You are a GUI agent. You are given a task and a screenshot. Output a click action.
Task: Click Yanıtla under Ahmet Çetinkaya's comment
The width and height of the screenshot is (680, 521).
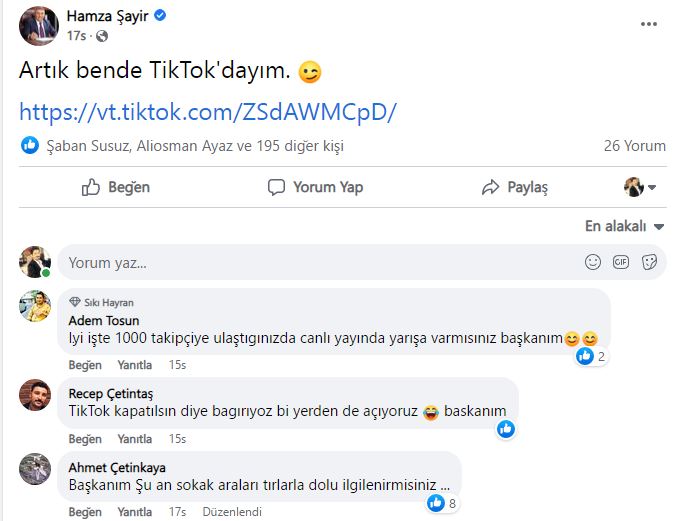pos(134,512)
